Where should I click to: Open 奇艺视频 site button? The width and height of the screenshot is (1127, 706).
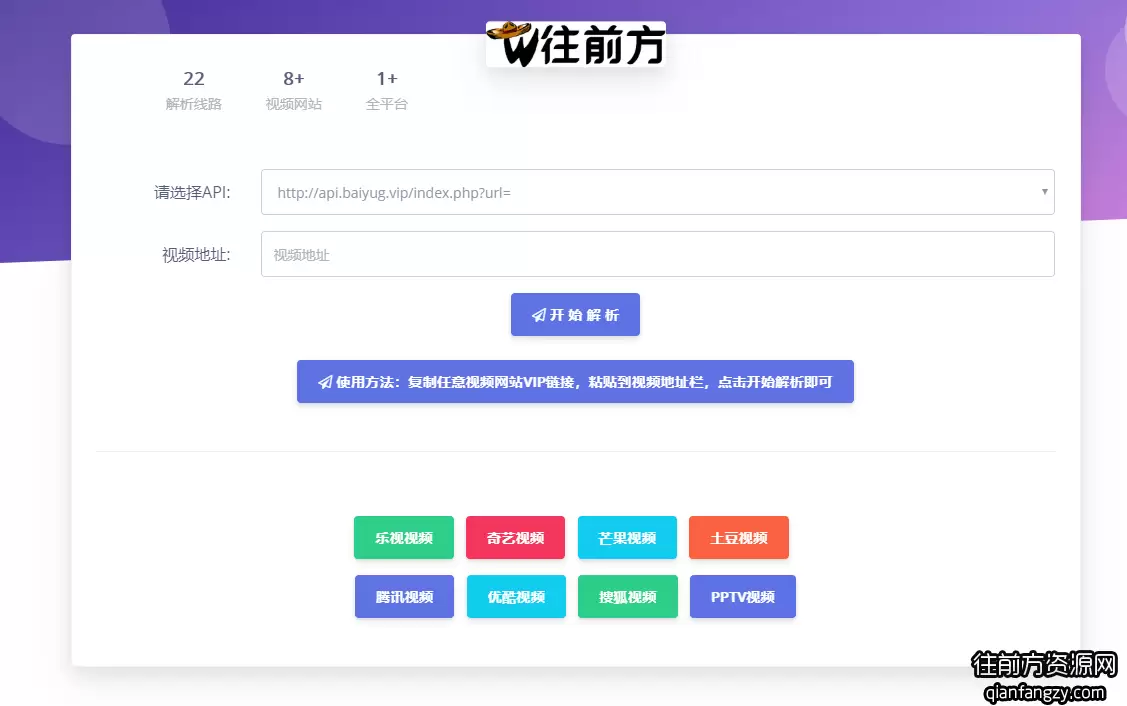pos(515,537)
